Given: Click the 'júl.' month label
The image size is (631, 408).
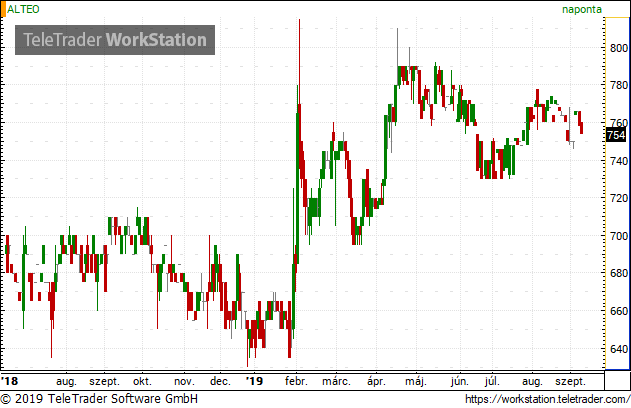Looking at the screenshot, I should coord(492,381).
